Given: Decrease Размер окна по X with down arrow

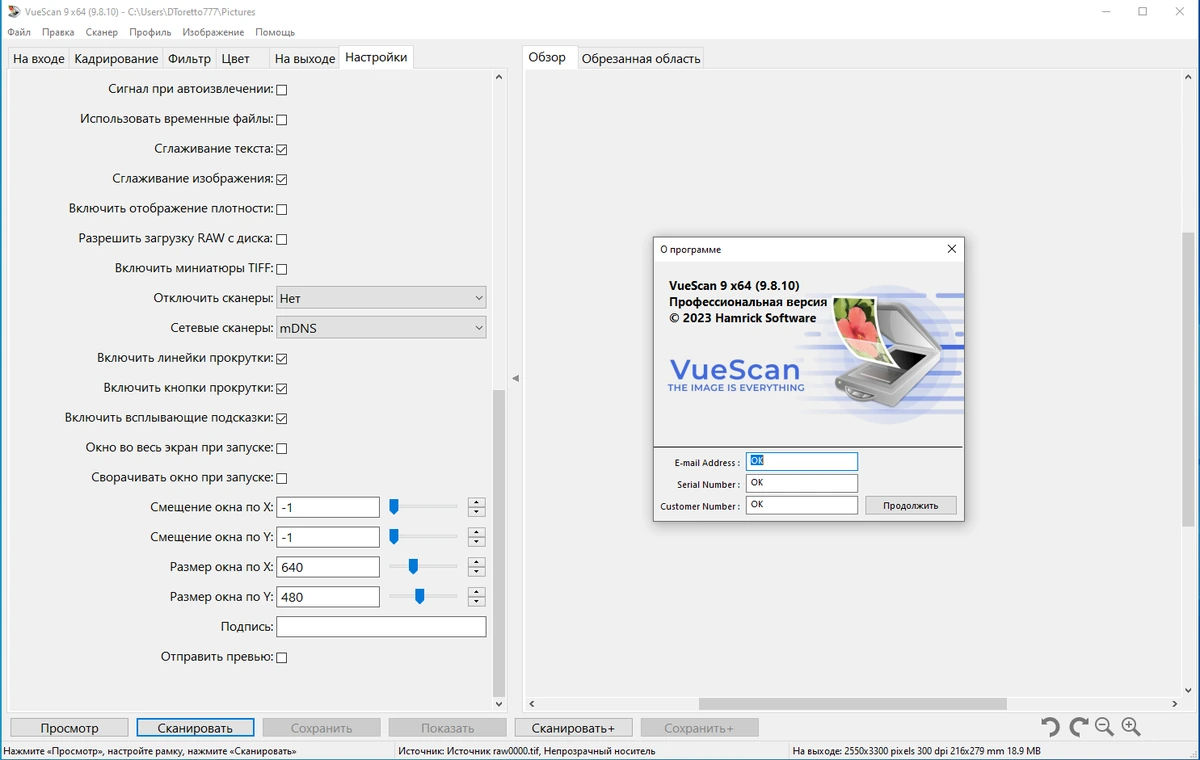Looking at the screenshot, I should (476, 572).
